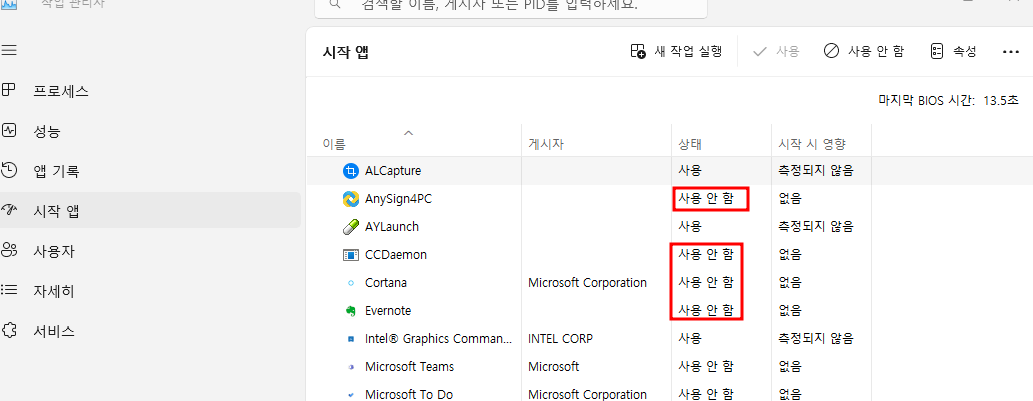Go to the 사용자 page
The image size is (1033, 401).
(x=150, y=251)
